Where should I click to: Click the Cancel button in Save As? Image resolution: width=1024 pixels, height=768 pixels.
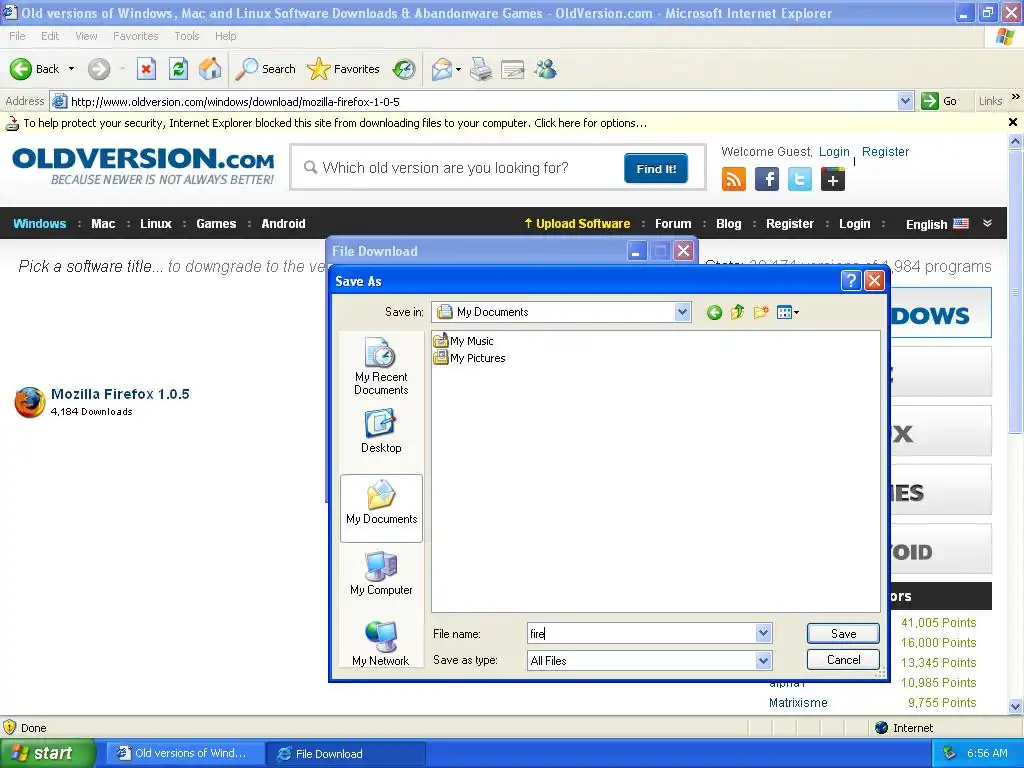tap(843, 660)
